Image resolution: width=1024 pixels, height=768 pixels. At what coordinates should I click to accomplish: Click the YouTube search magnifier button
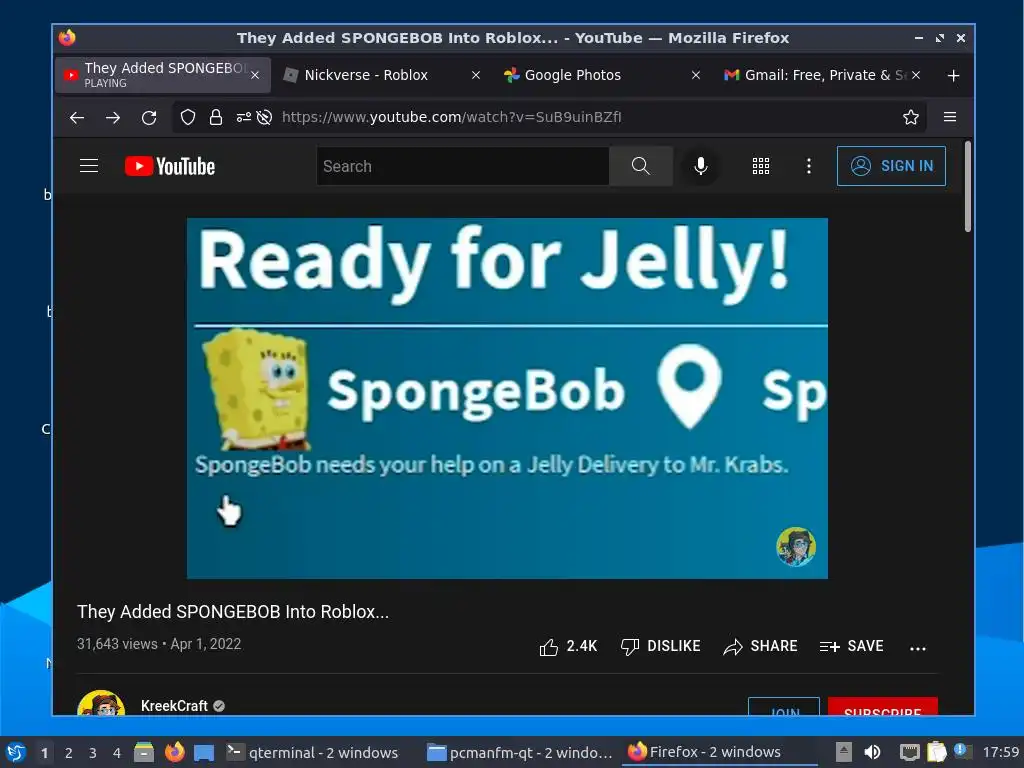[641, 166]
